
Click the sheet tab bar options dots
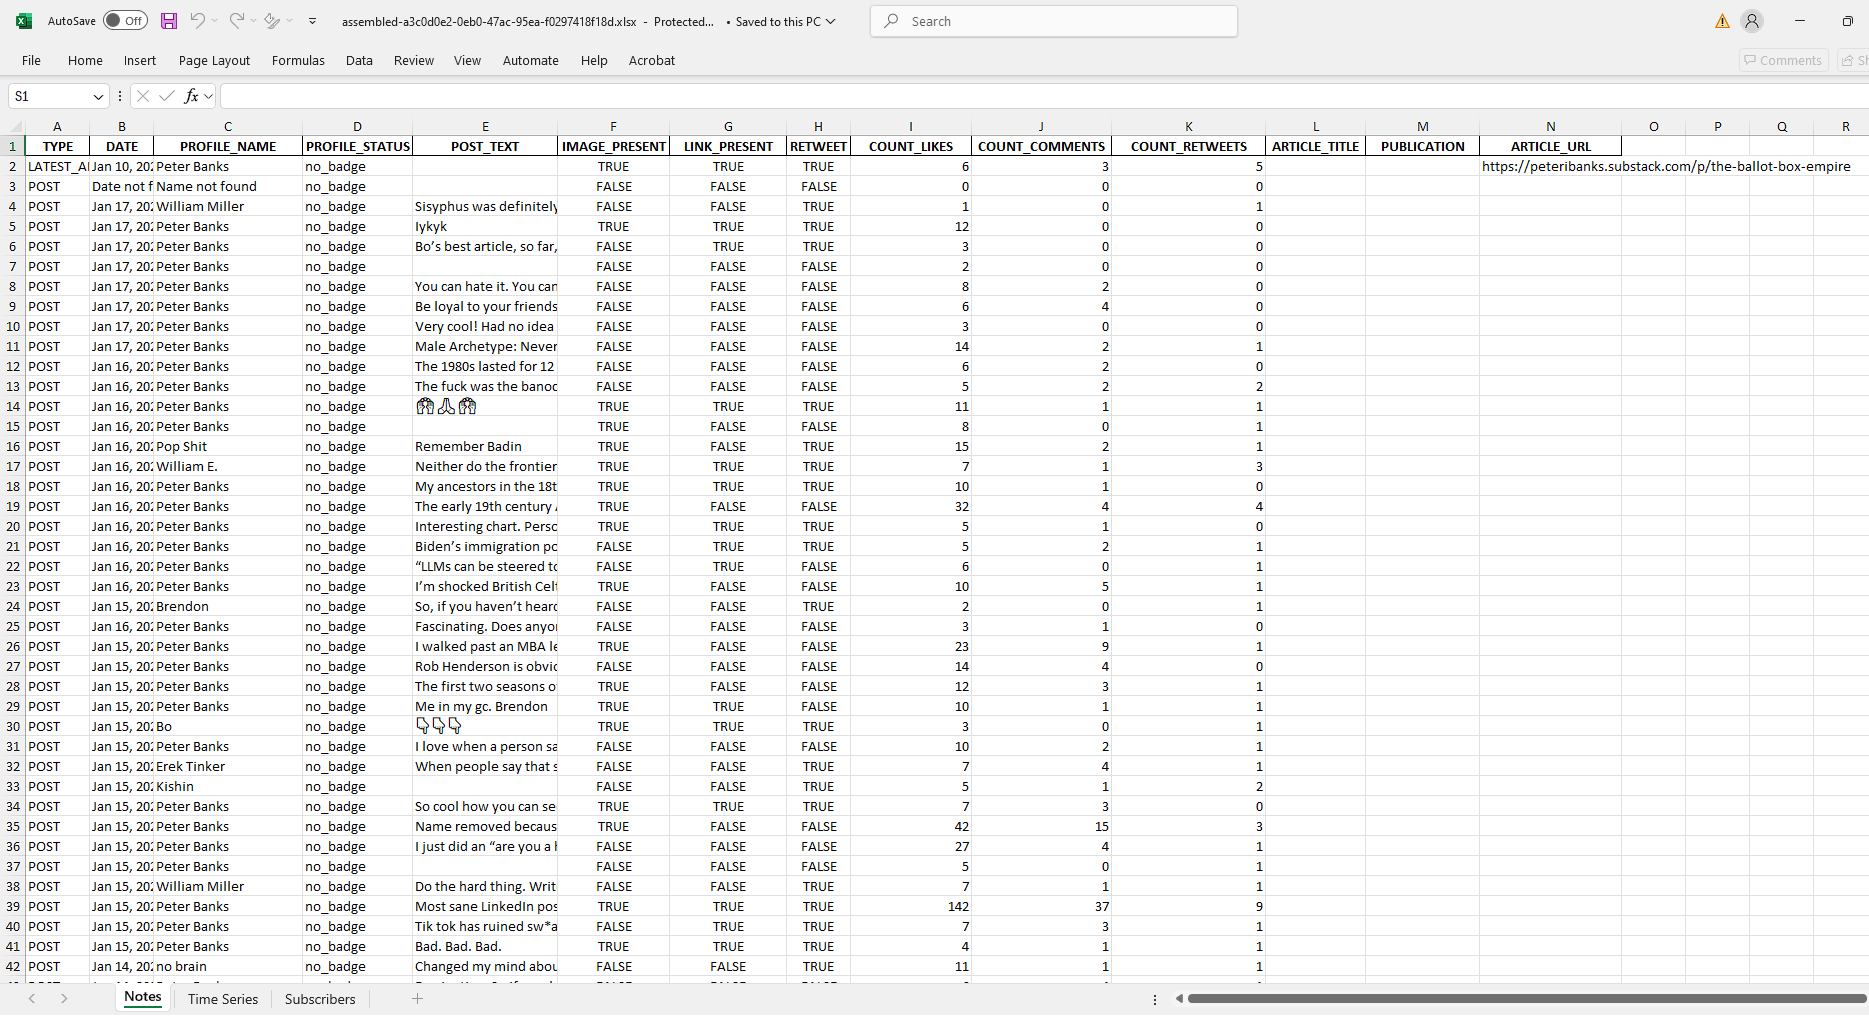[x=1154, y=999]
